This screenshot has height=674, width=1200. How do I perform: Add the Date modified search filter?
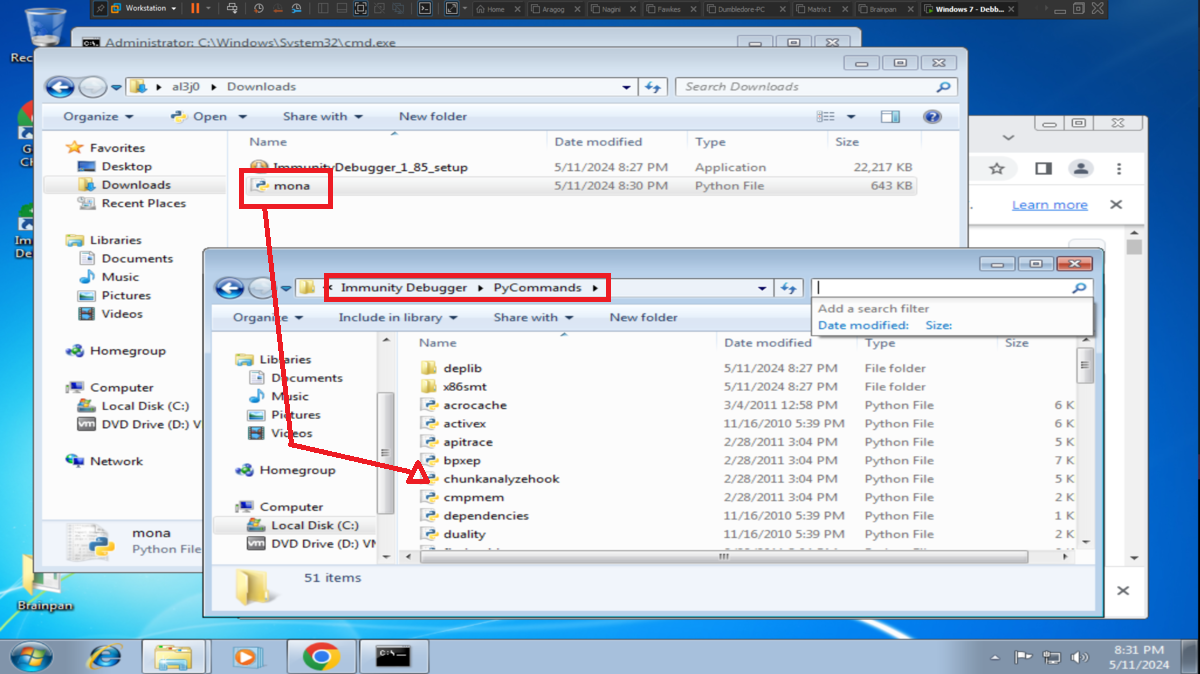coord(863,326)
